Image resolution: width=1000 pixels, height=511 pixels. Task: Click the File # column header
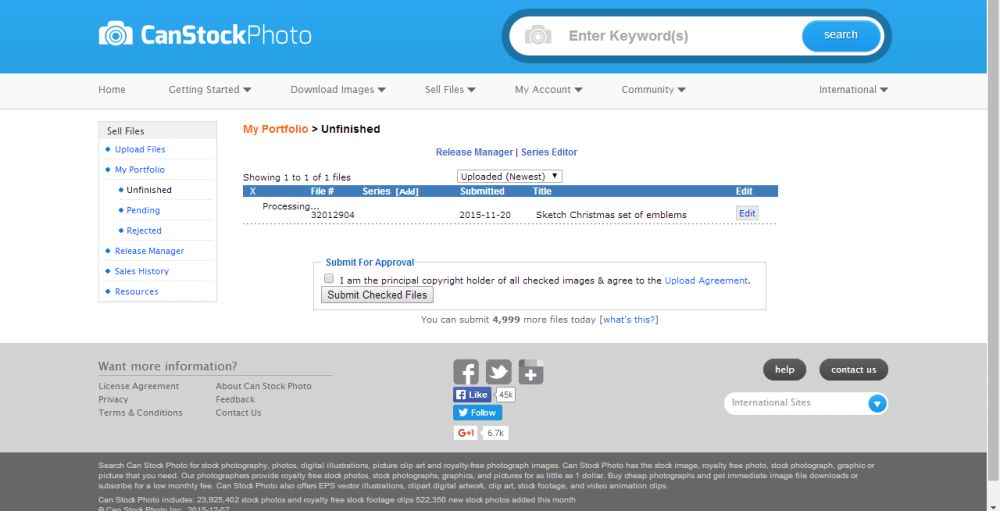click(x=322, y=191)
